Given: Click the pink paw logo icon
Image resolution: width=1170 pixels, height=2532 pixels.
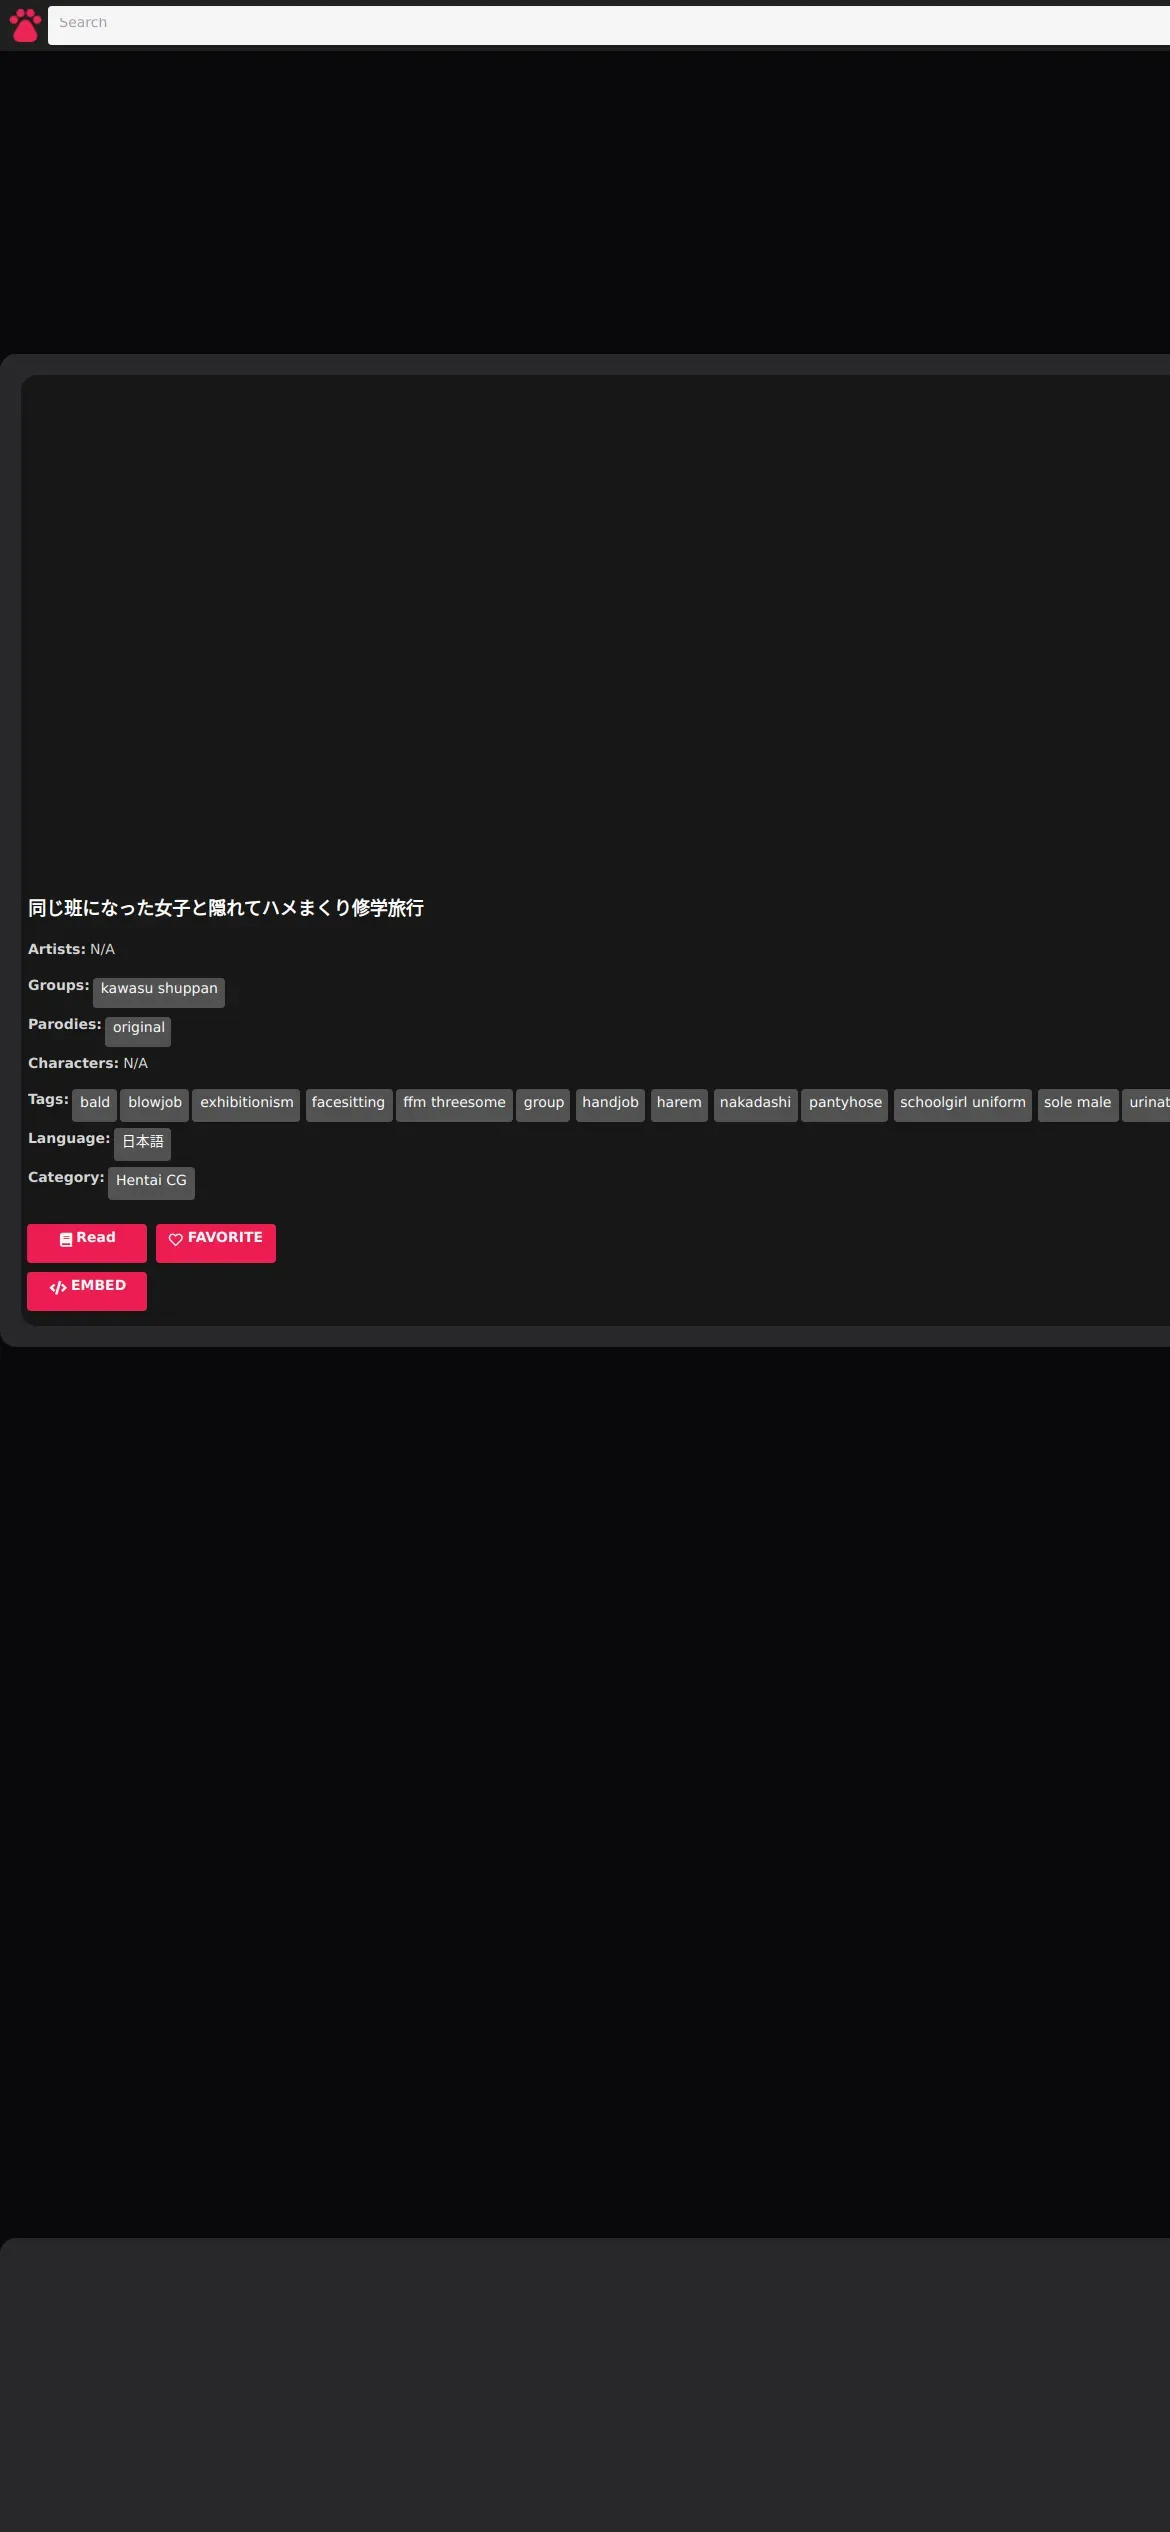Looking at the screenshot, I should [25, 25].
